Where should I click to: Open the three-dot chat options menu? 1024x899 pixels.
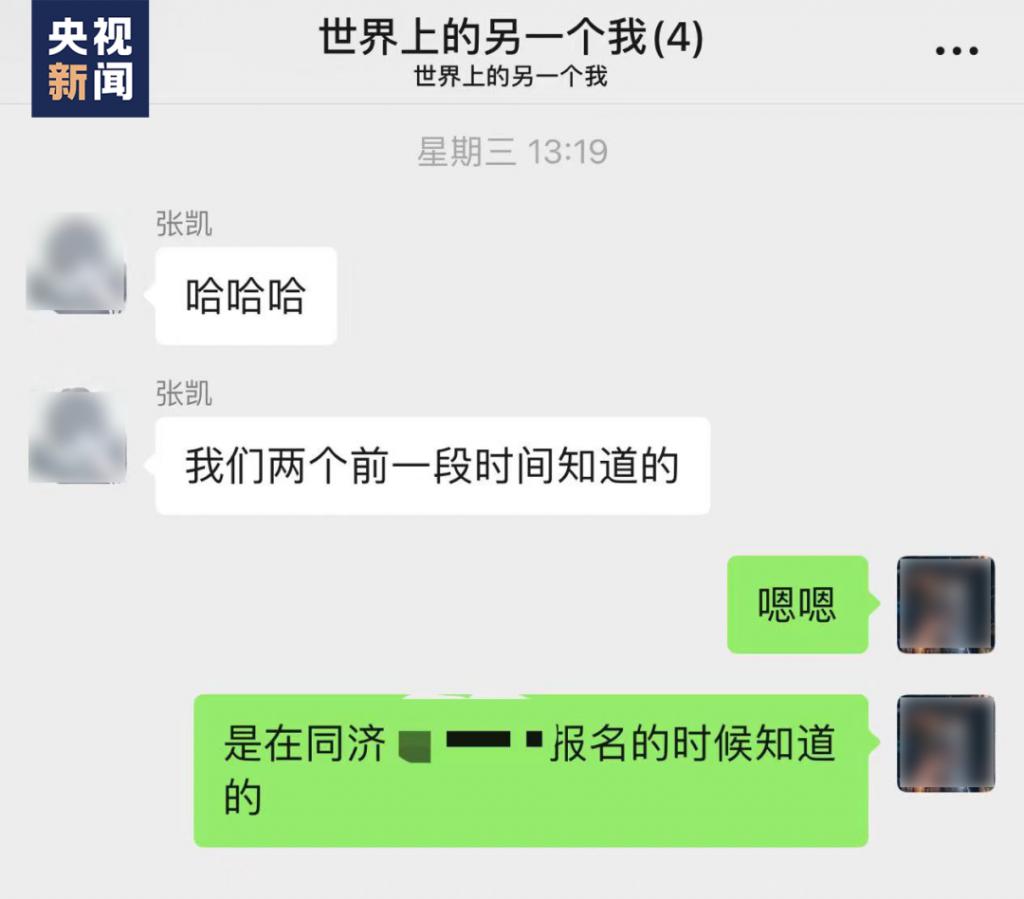[x=957, y=50]
